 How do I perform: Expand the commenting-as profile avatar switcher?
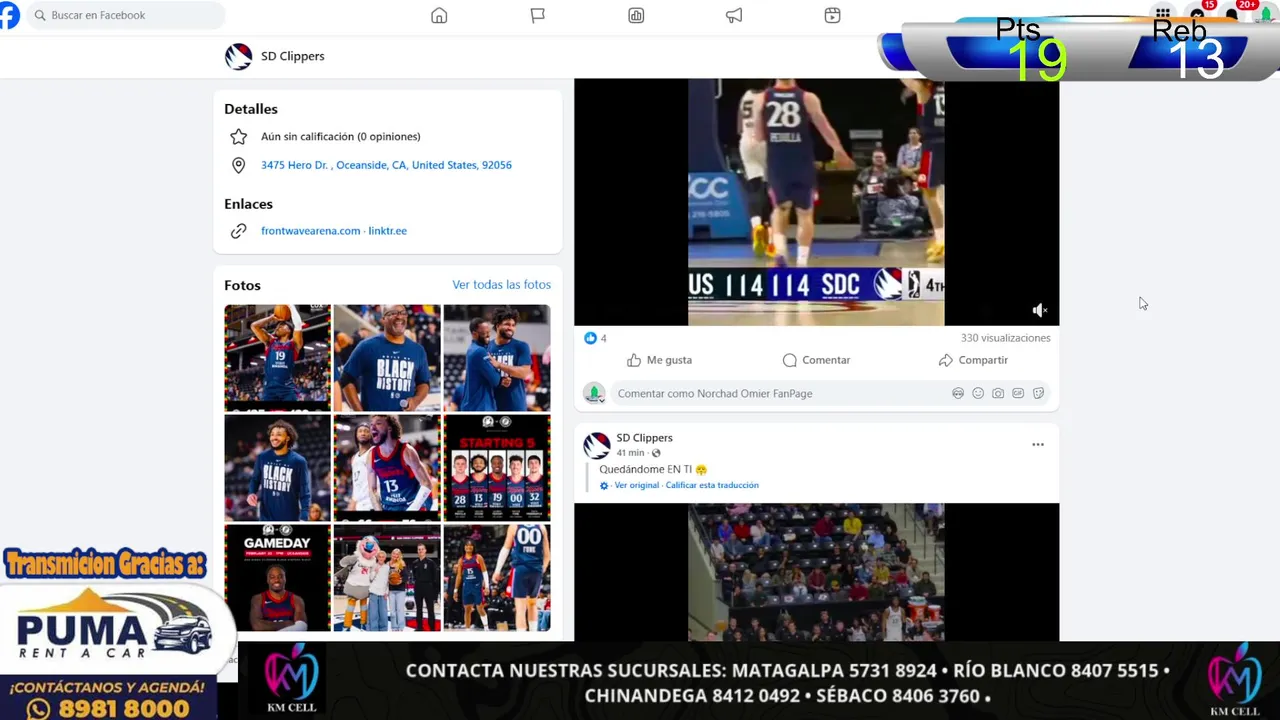pyautogui.click(x=594, y=393)
